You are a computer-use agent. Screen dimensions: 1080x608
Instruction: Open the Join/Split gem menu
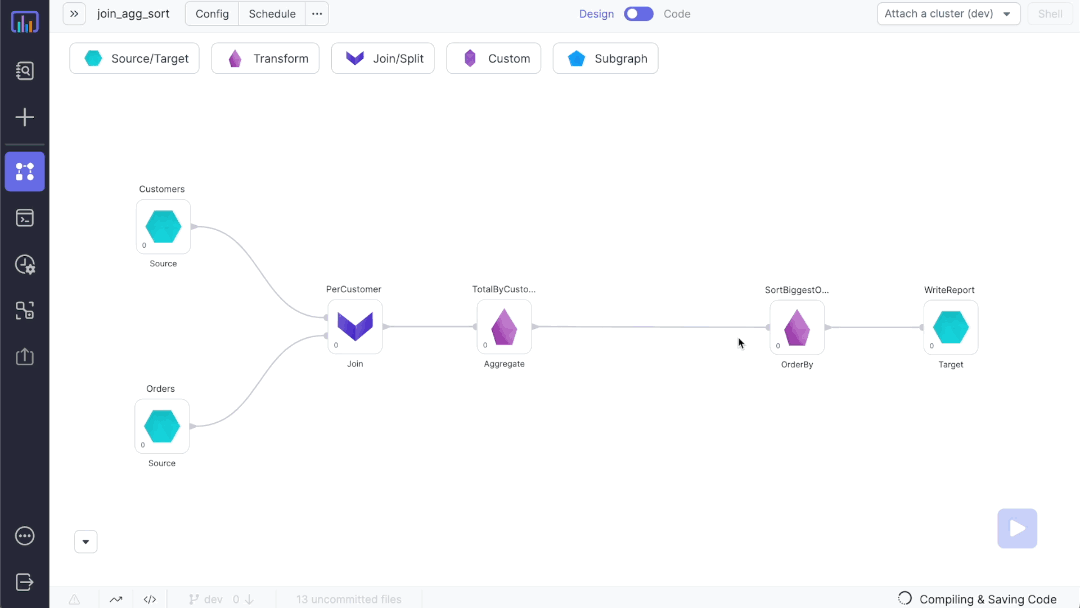(383, 59)
